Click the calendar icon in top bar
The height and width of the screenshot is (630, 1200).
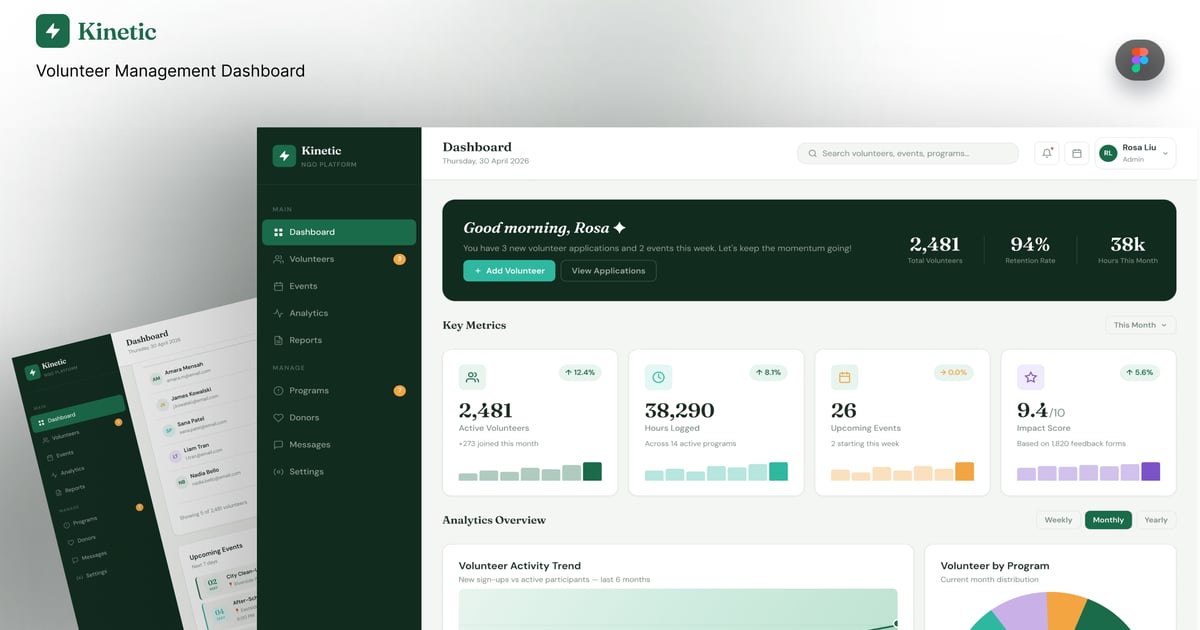[1077, 153]
